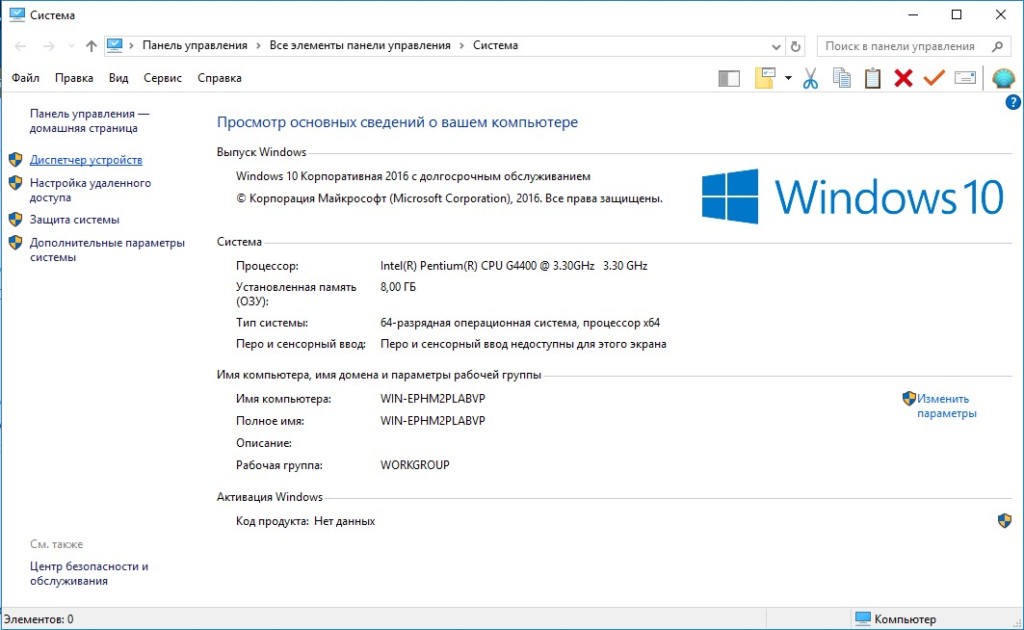Click Элементов: 0 in status bar

click(39, 619)
